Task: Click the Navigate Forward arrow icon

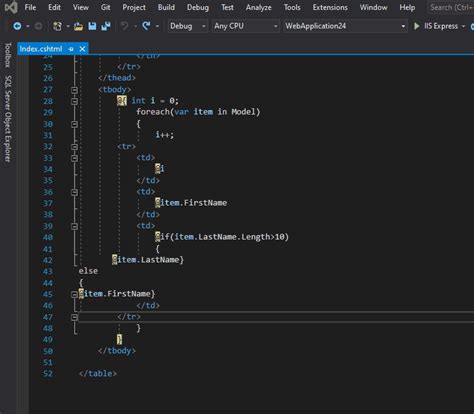Action: (x=38, y=26)
